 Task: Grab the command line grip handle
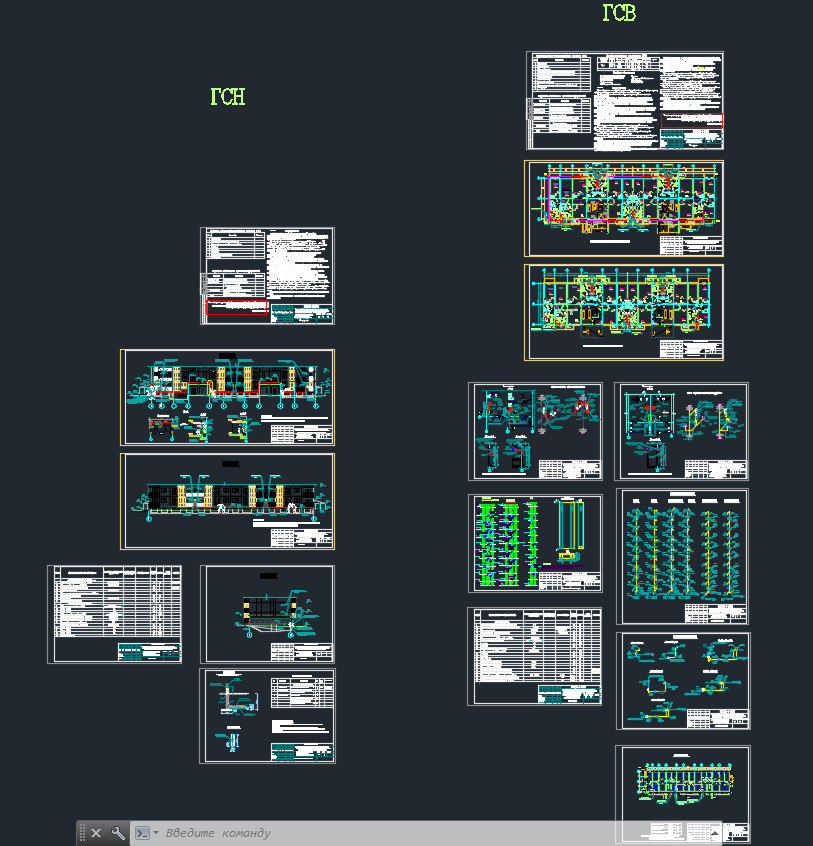[x=82, y=833]
